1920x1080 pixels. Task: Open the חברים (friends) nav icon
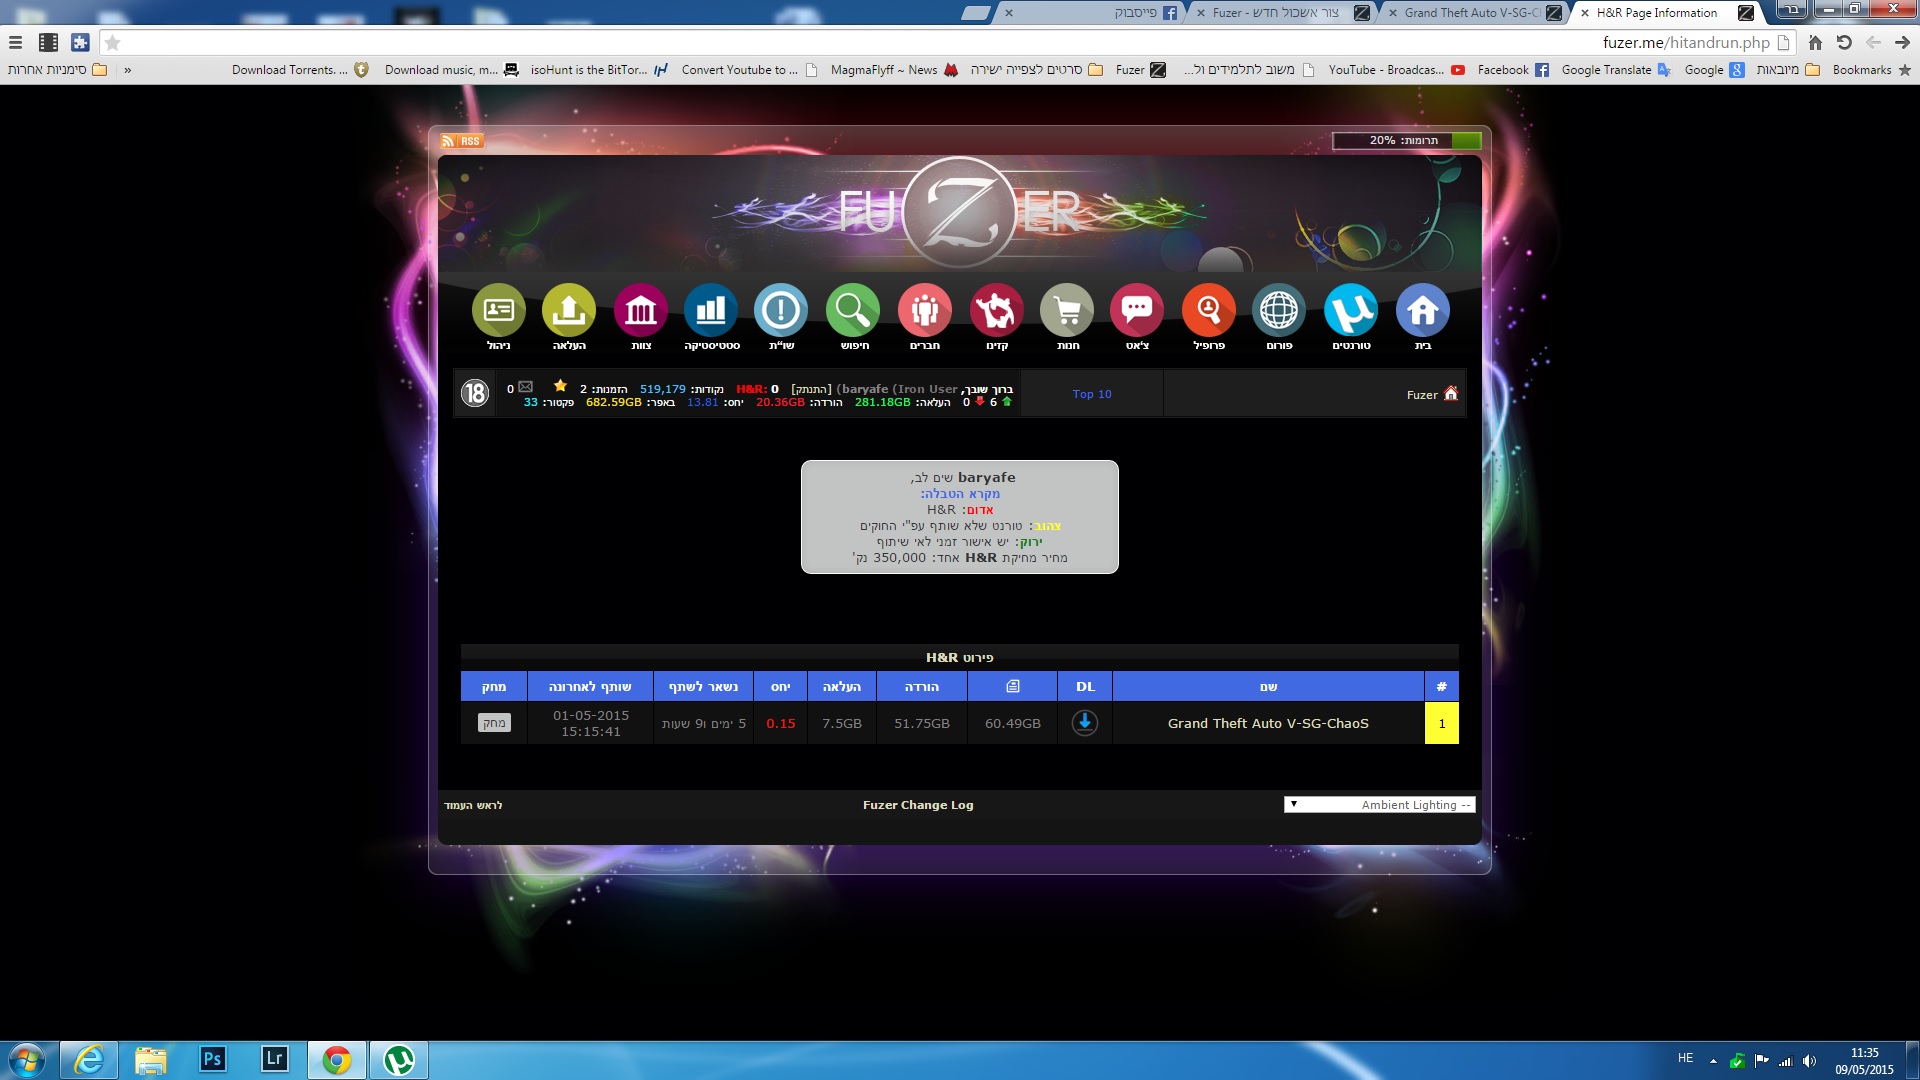click(x=925, y=311)
